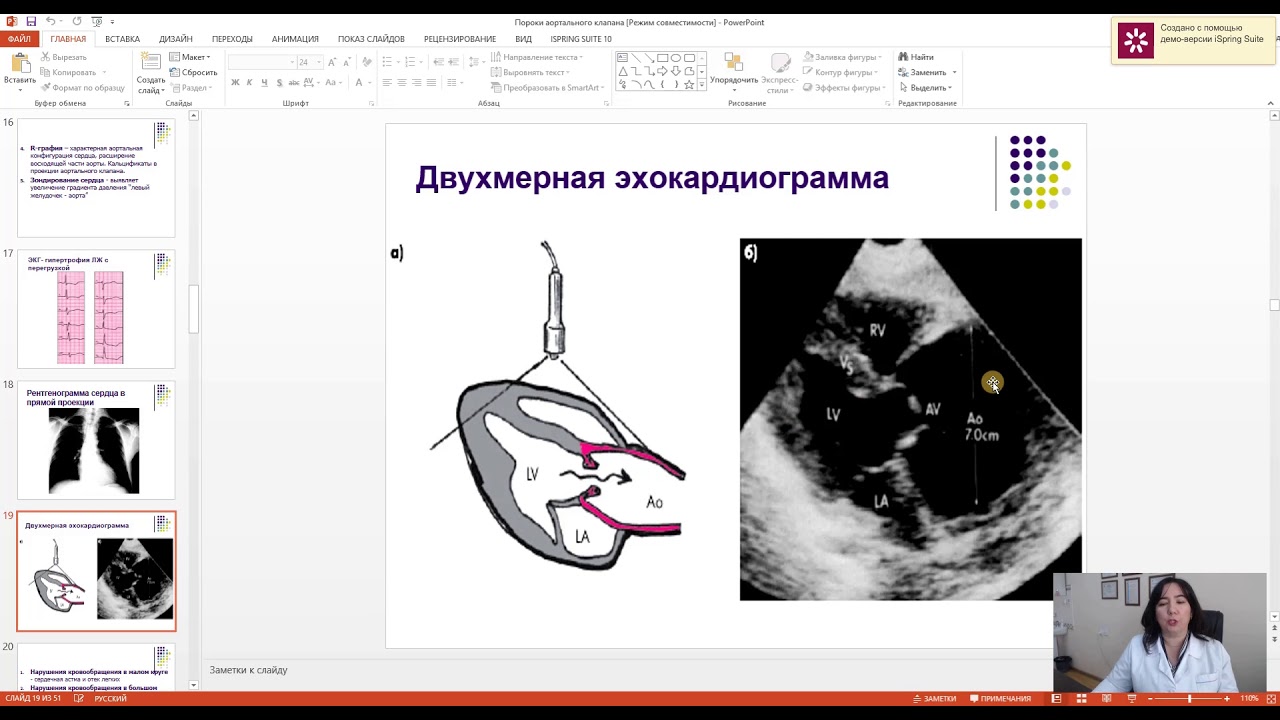Switch to Design (ДИЗАЙН) tab
The height and width of the screenshot is (720, 1280).
tap(175, 39)
